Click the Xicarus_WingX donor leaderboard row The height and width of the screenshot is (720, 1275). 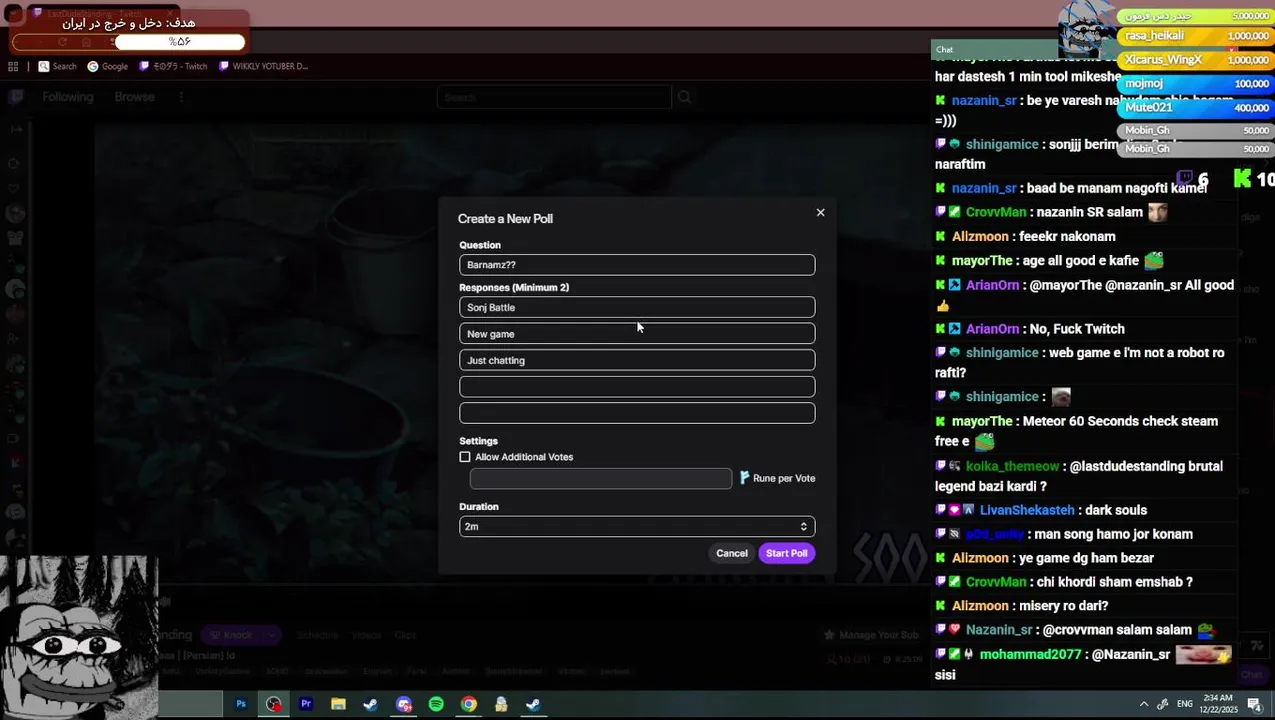[1196, 60]
